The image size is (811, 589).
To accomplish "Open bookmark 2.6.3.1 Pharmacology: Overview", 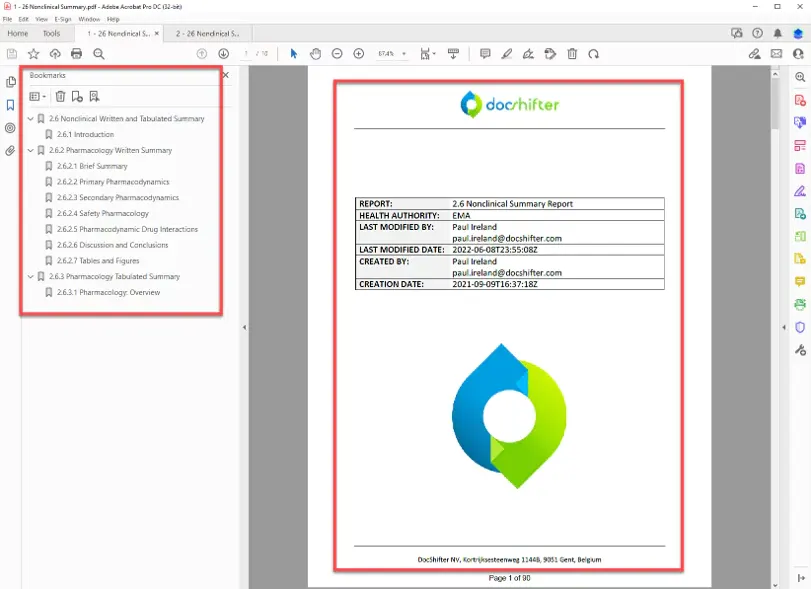I will [x=109, y=292].
